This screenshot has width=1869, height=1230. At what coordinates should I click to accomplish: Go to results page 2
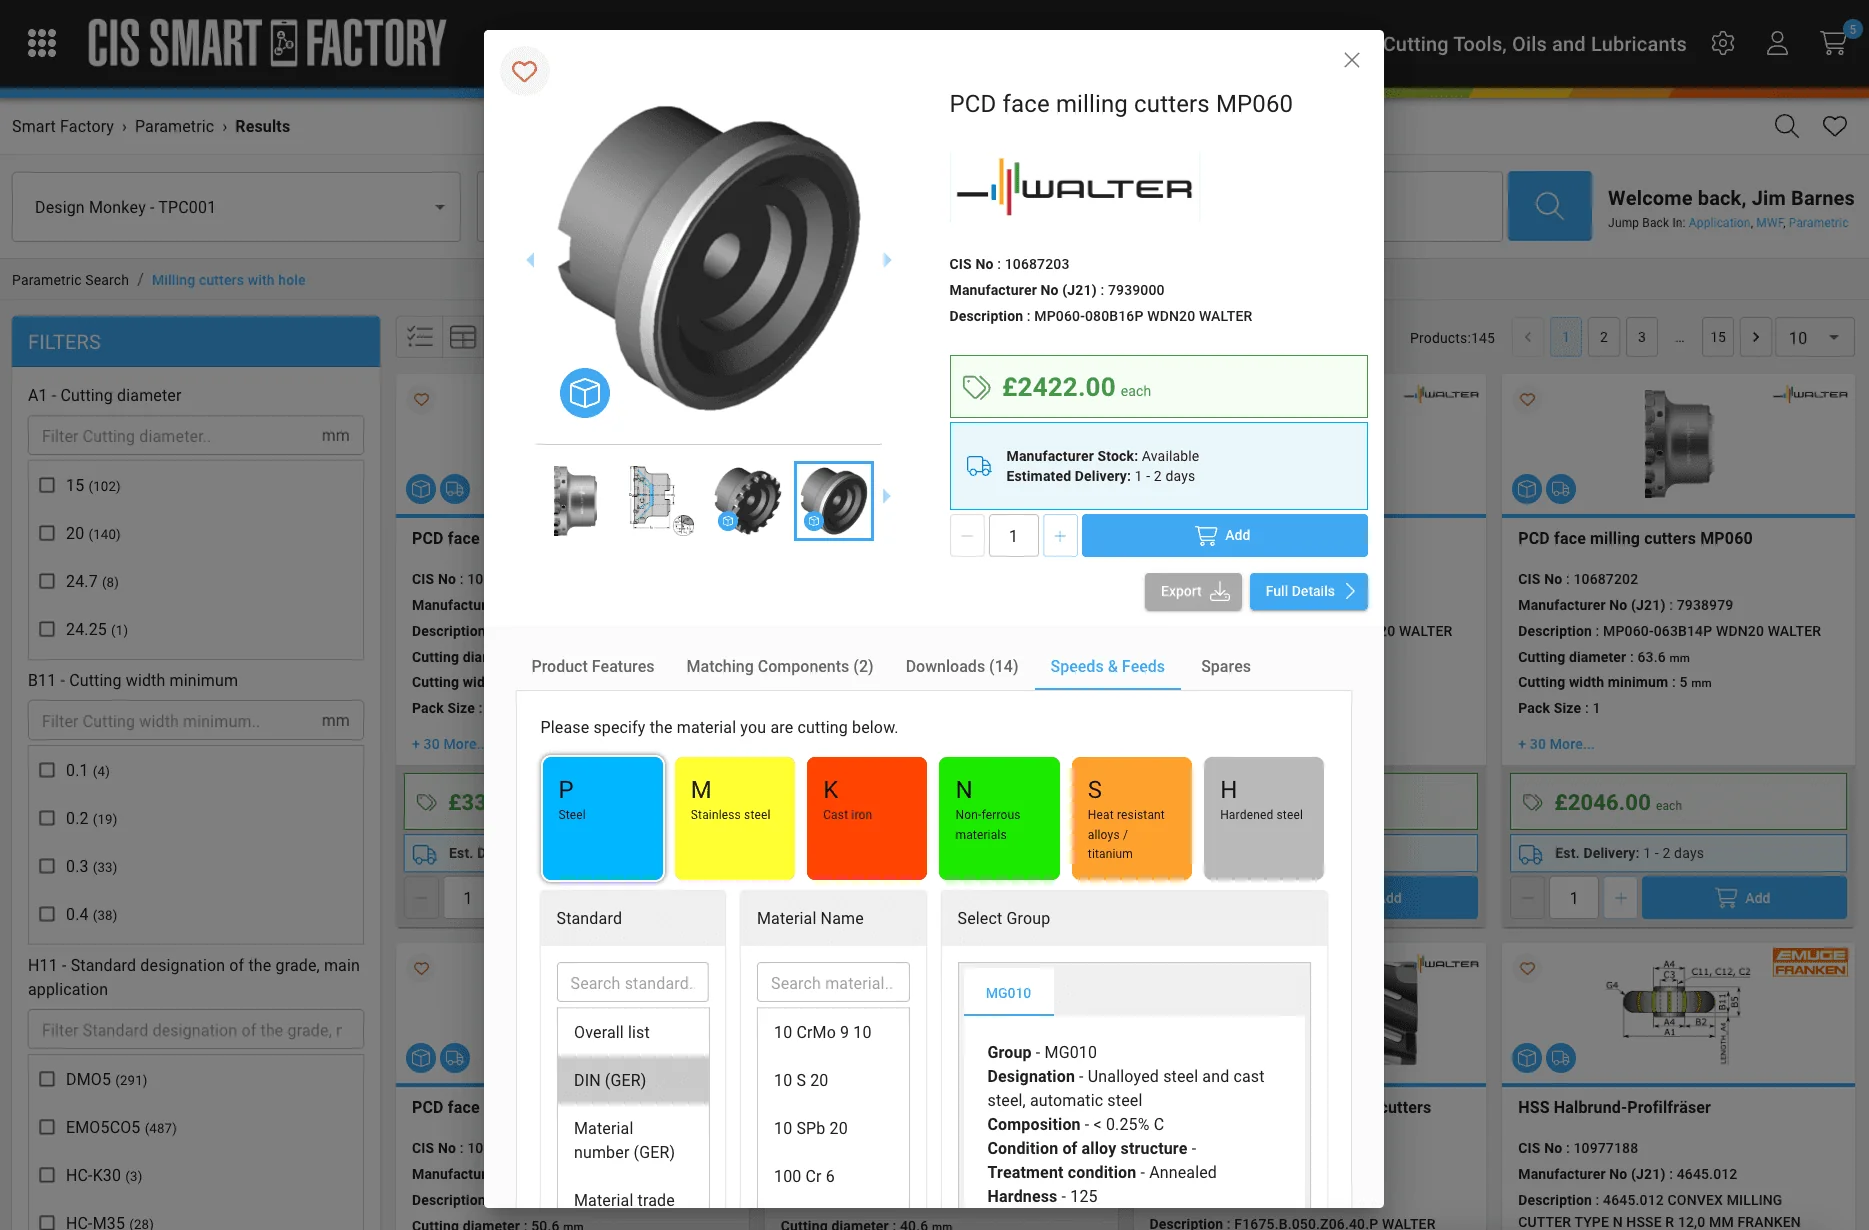coord(1604,337)
